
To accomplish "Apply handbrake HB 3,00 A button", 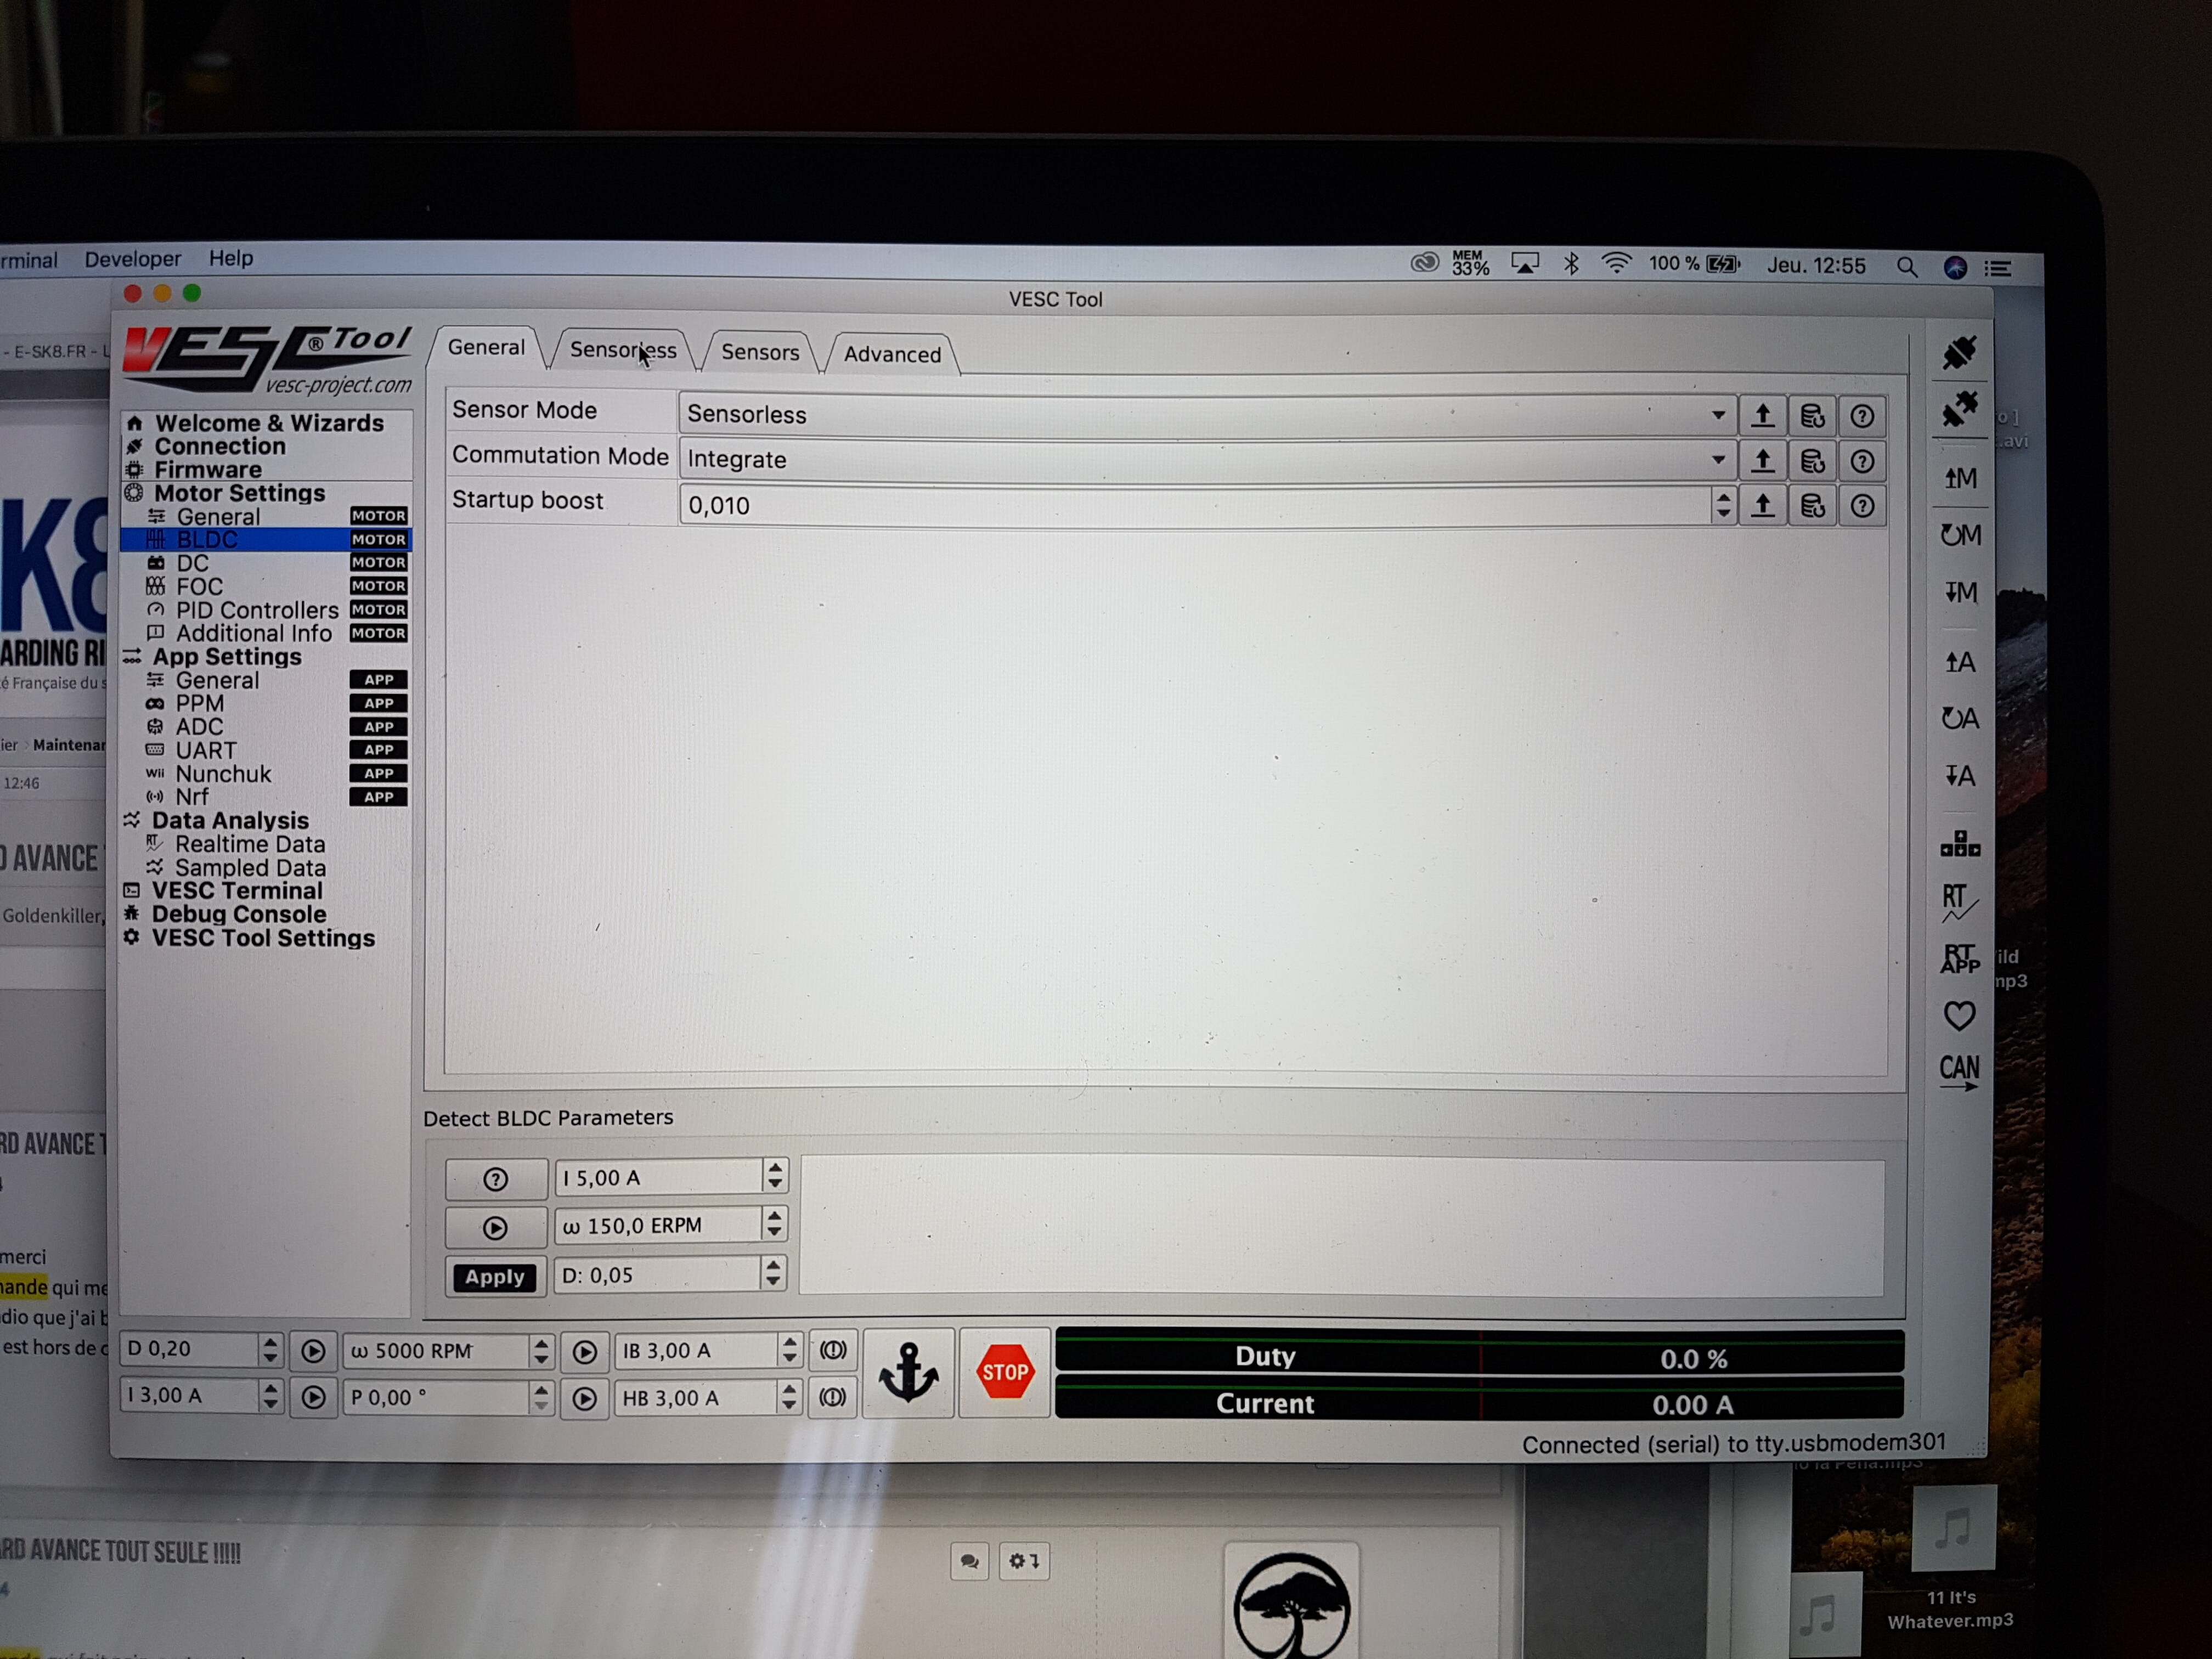I will [832, 1398].
